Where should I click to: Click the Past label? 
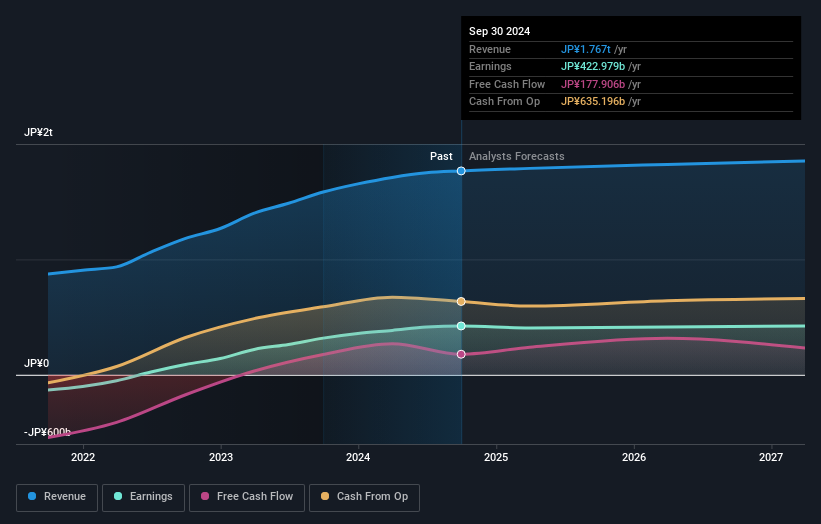(x=441, y=157)
